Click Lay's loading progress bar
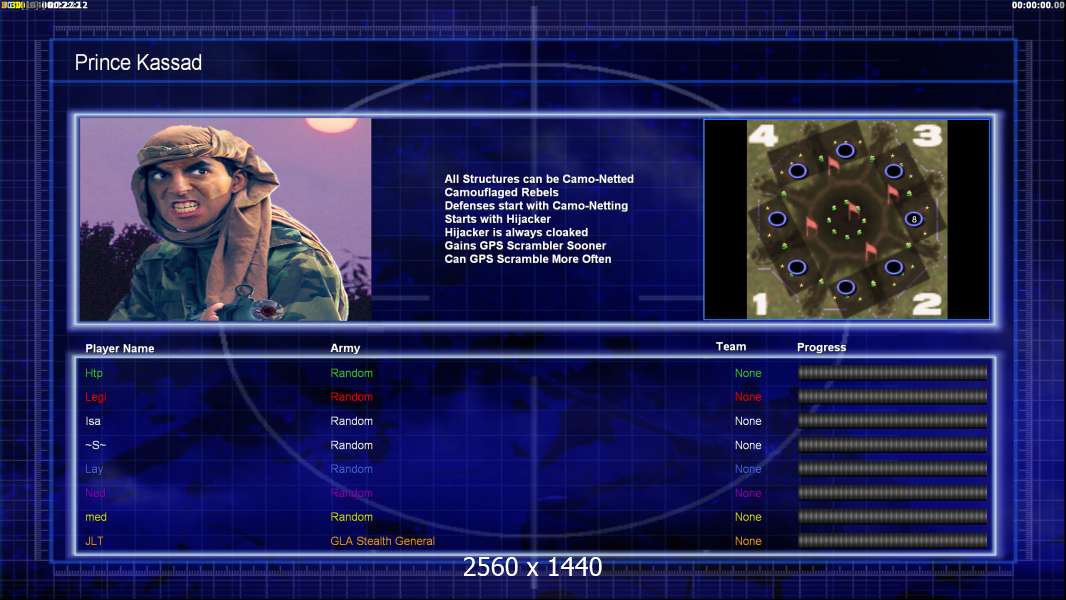 (x=893, y=468)
